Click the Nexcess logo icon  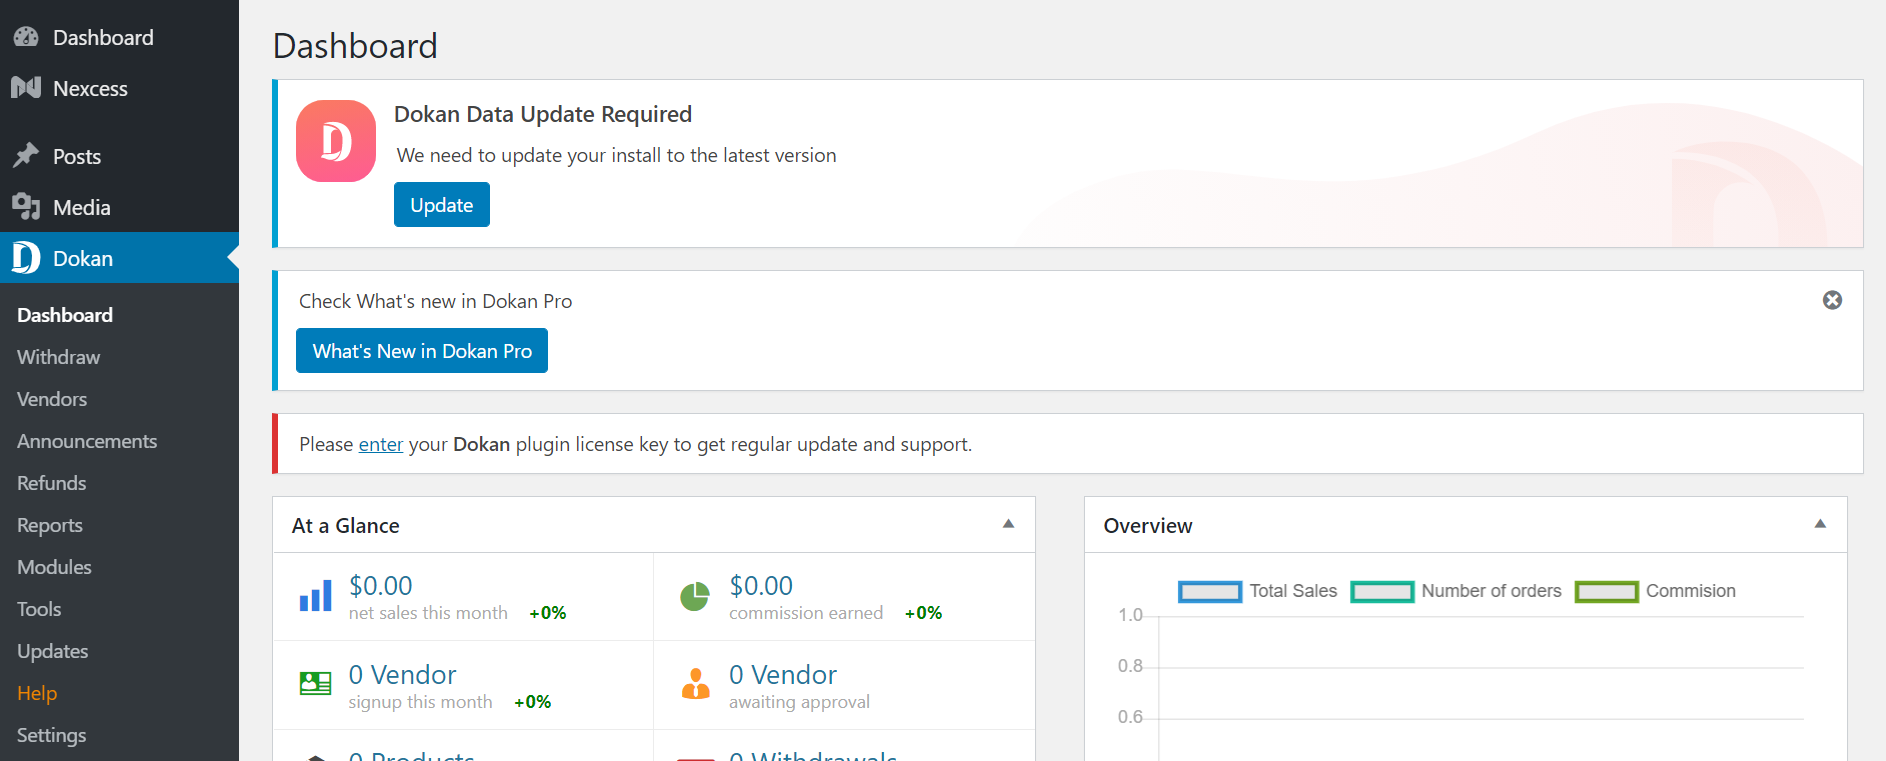tap(26, 88)
